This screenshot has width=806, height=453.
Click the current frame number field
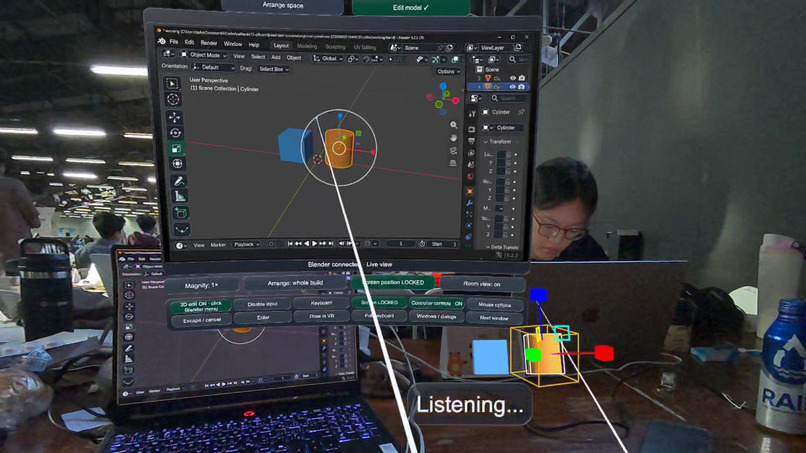point(401,244)
